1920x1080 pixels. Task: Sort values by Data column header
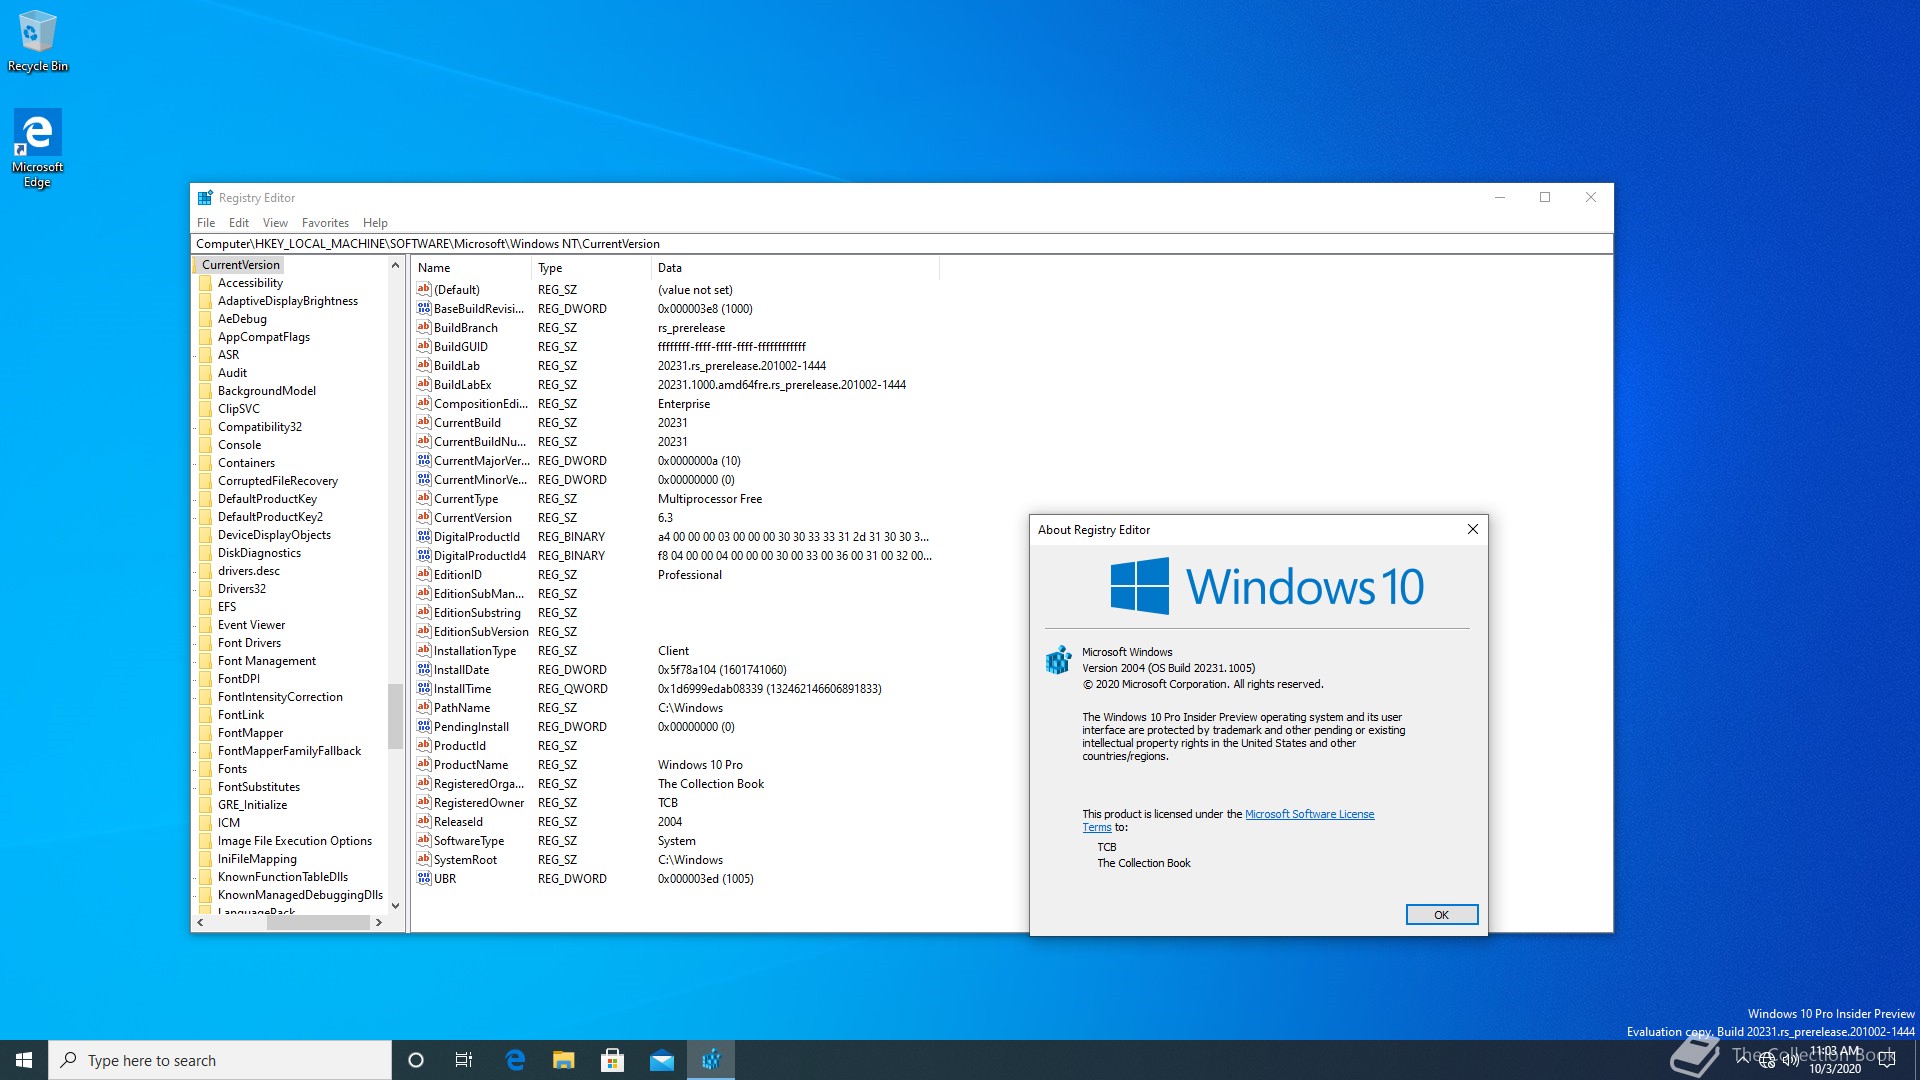pos(795,268)
